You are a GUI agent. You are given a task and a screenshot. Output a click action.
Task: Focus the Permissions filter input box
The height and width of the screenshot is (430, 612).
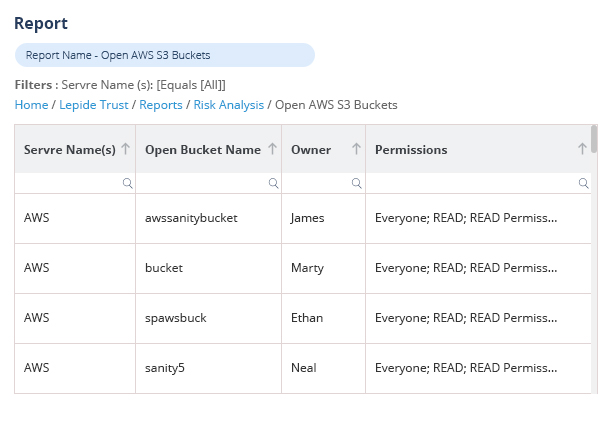(472, 184)
